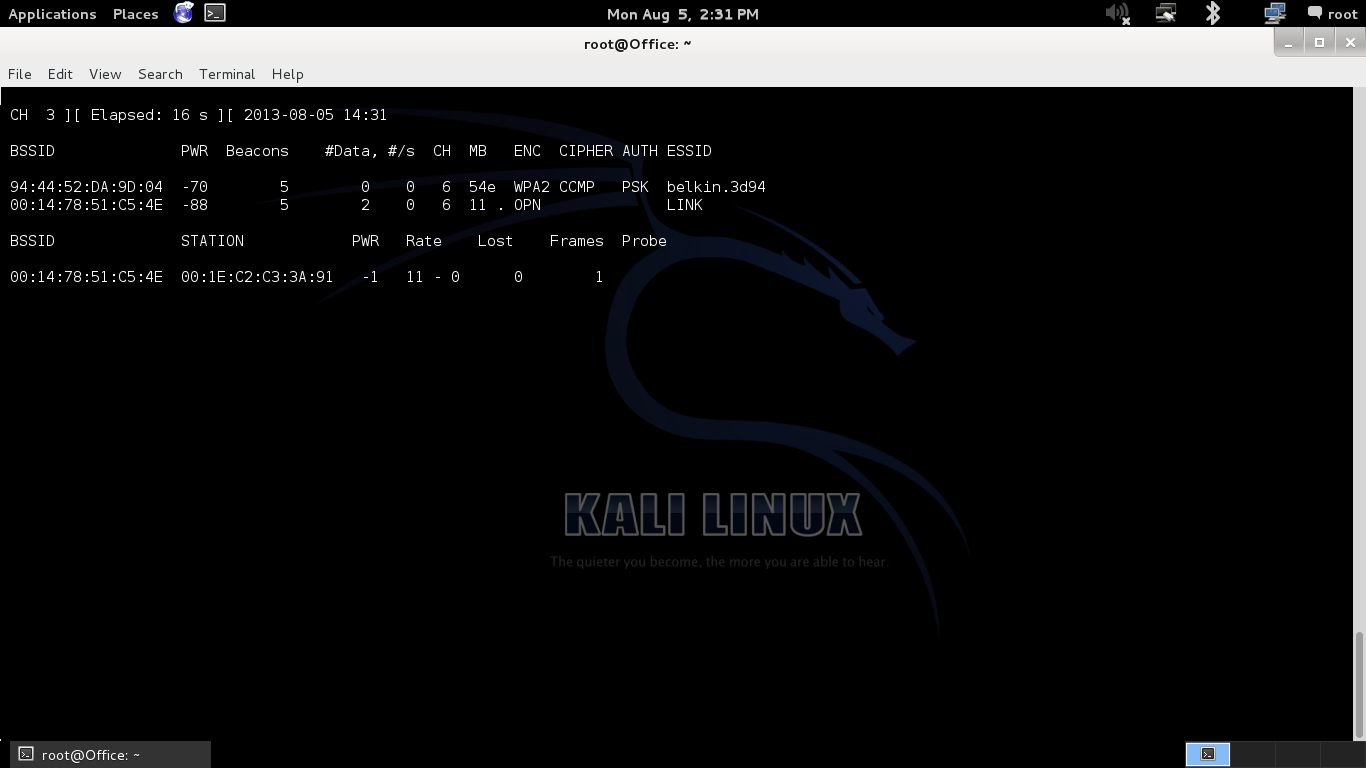Minimize the terminal window
This screenshot has width=1366, height=768.
[x=1289, y=42]
